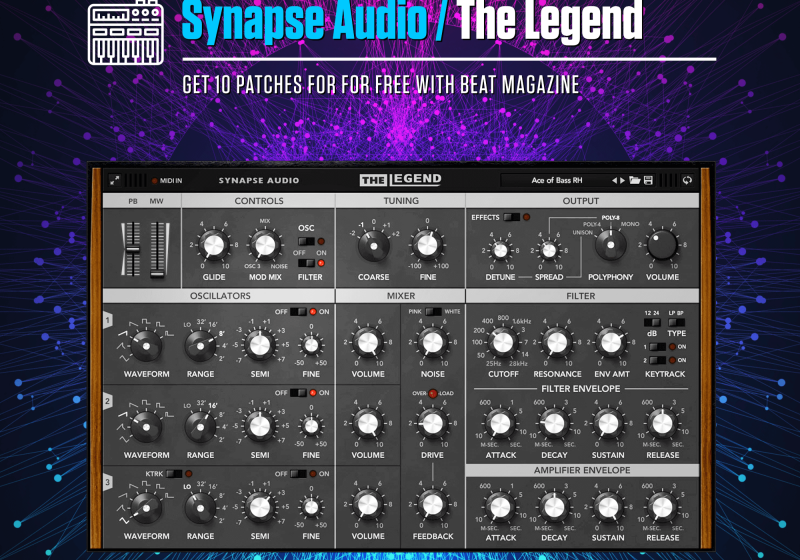The width and height of the screenshot is (800, 560).
Task: Toggle oscillator 3 KTRK switch
Action: coord(174,474)
